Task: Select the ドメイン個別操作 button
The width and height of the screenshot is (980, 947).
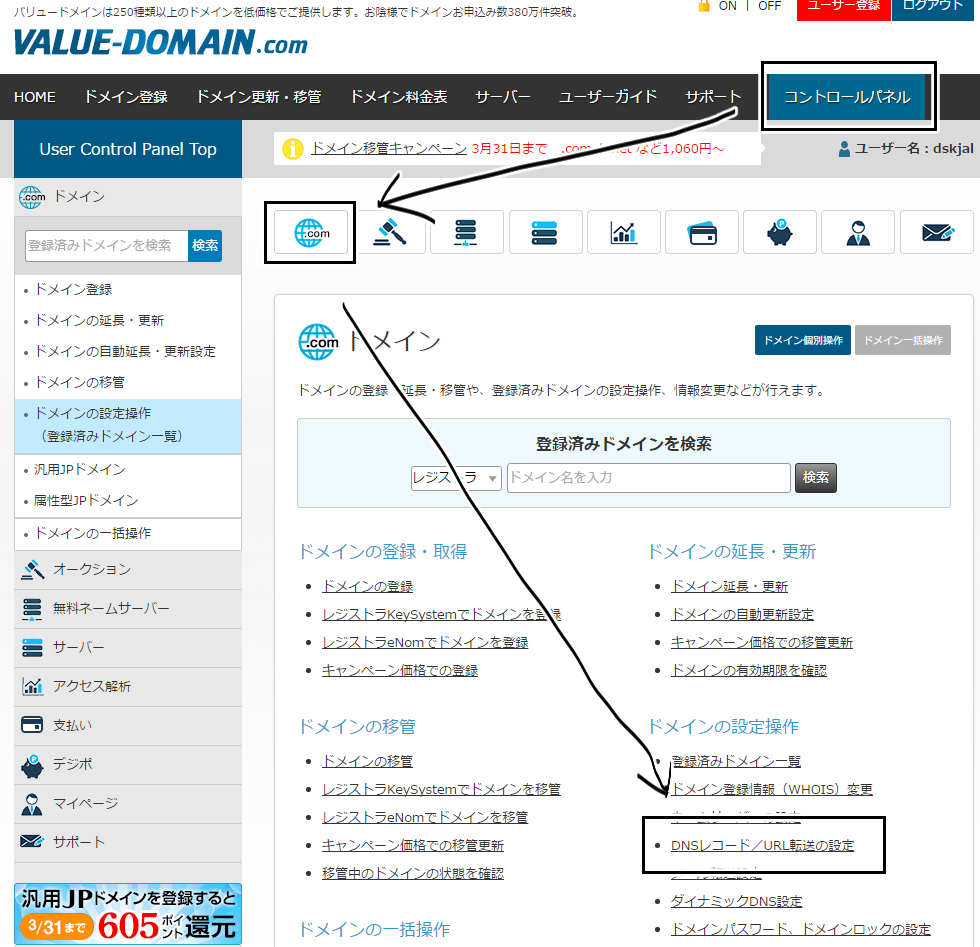Action: click(x=802, y=340)
